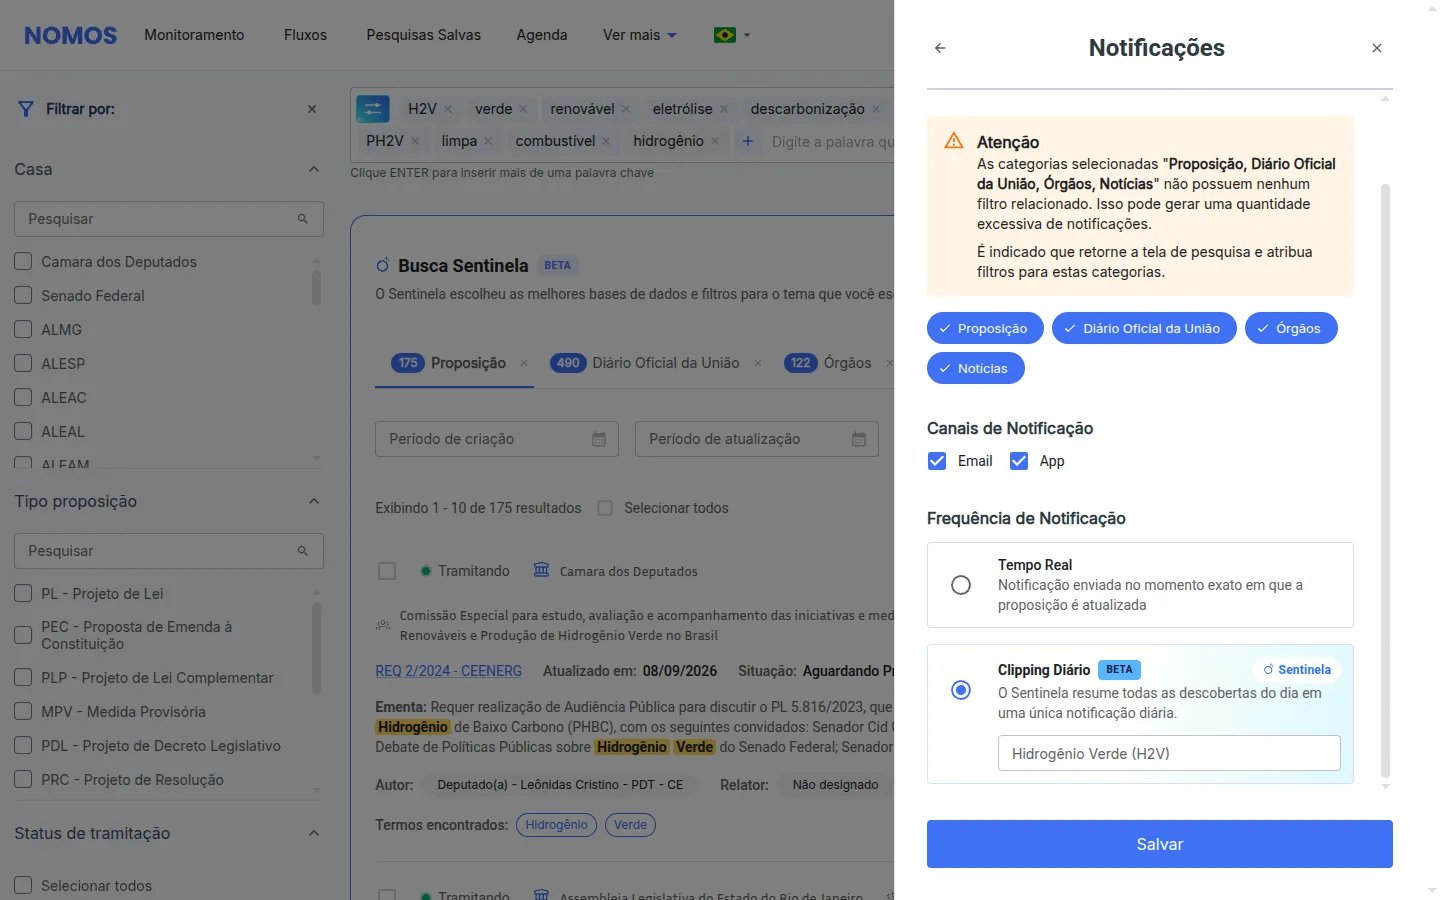Open the REQ 2/2024 - CEENERG link

click(x=449, y=671)
